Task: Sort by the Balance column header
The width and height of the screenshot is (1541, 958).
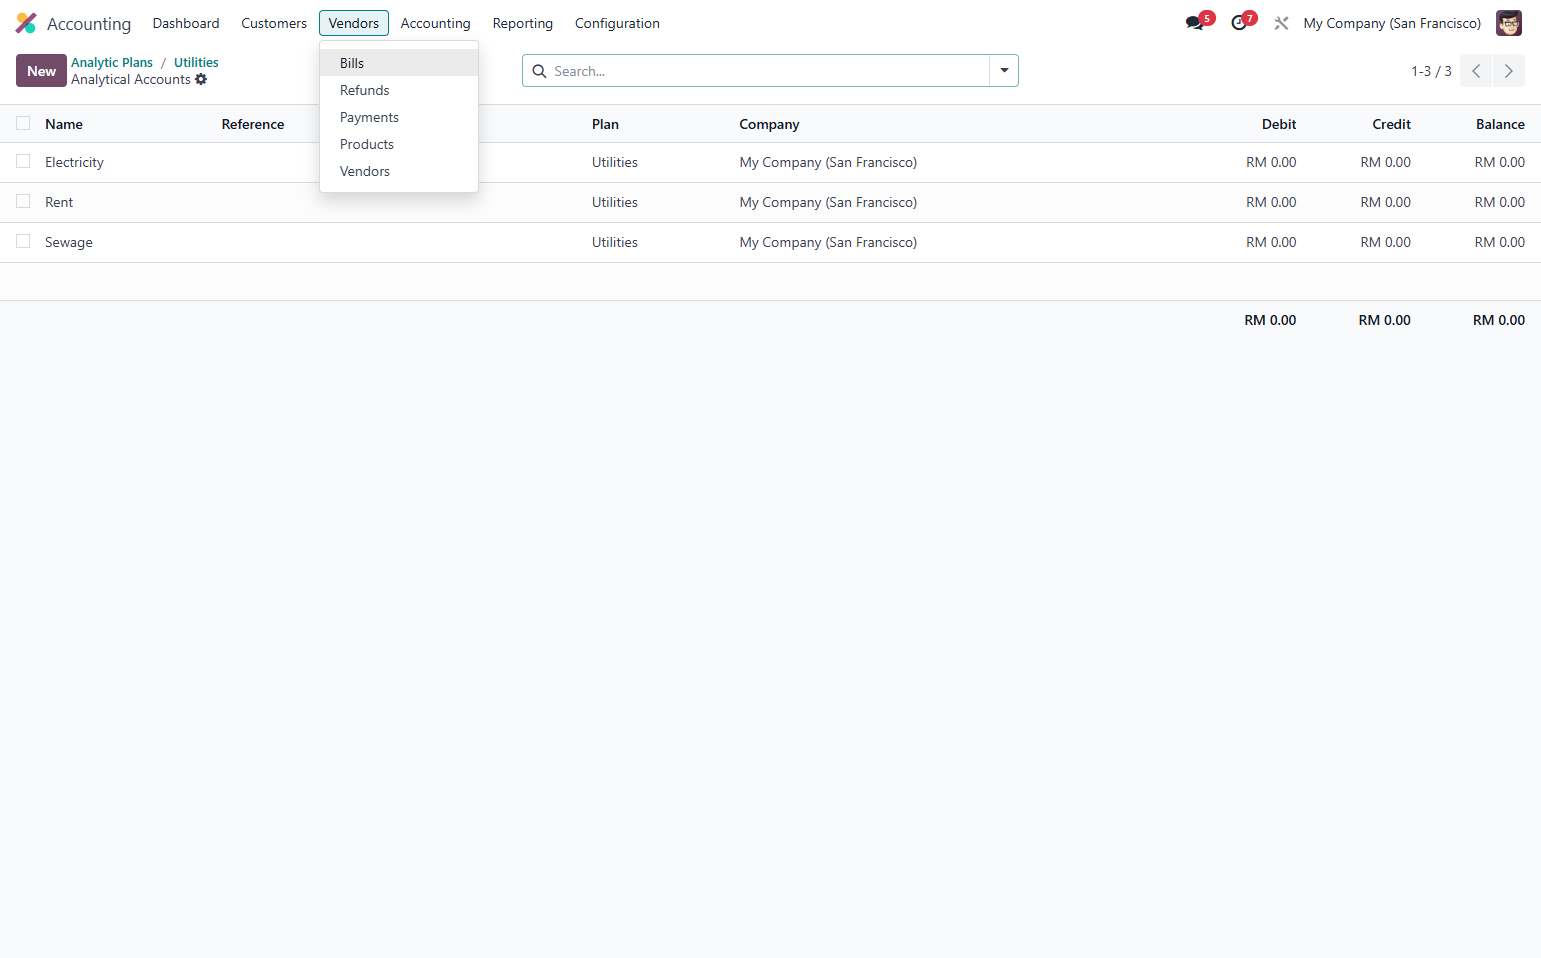Action: (x=1500, y=124)
